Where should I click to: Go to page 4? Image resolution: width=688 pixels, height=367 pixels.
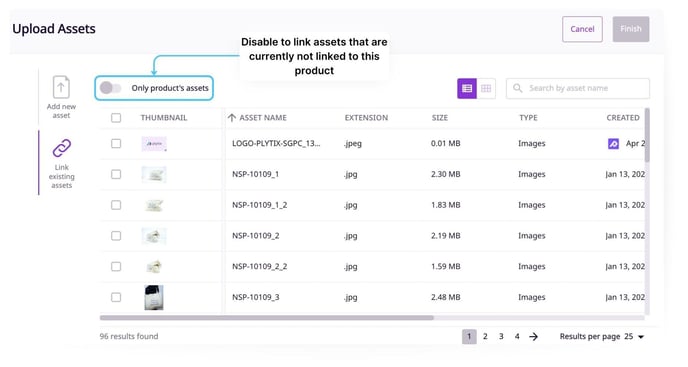point(517,337)
